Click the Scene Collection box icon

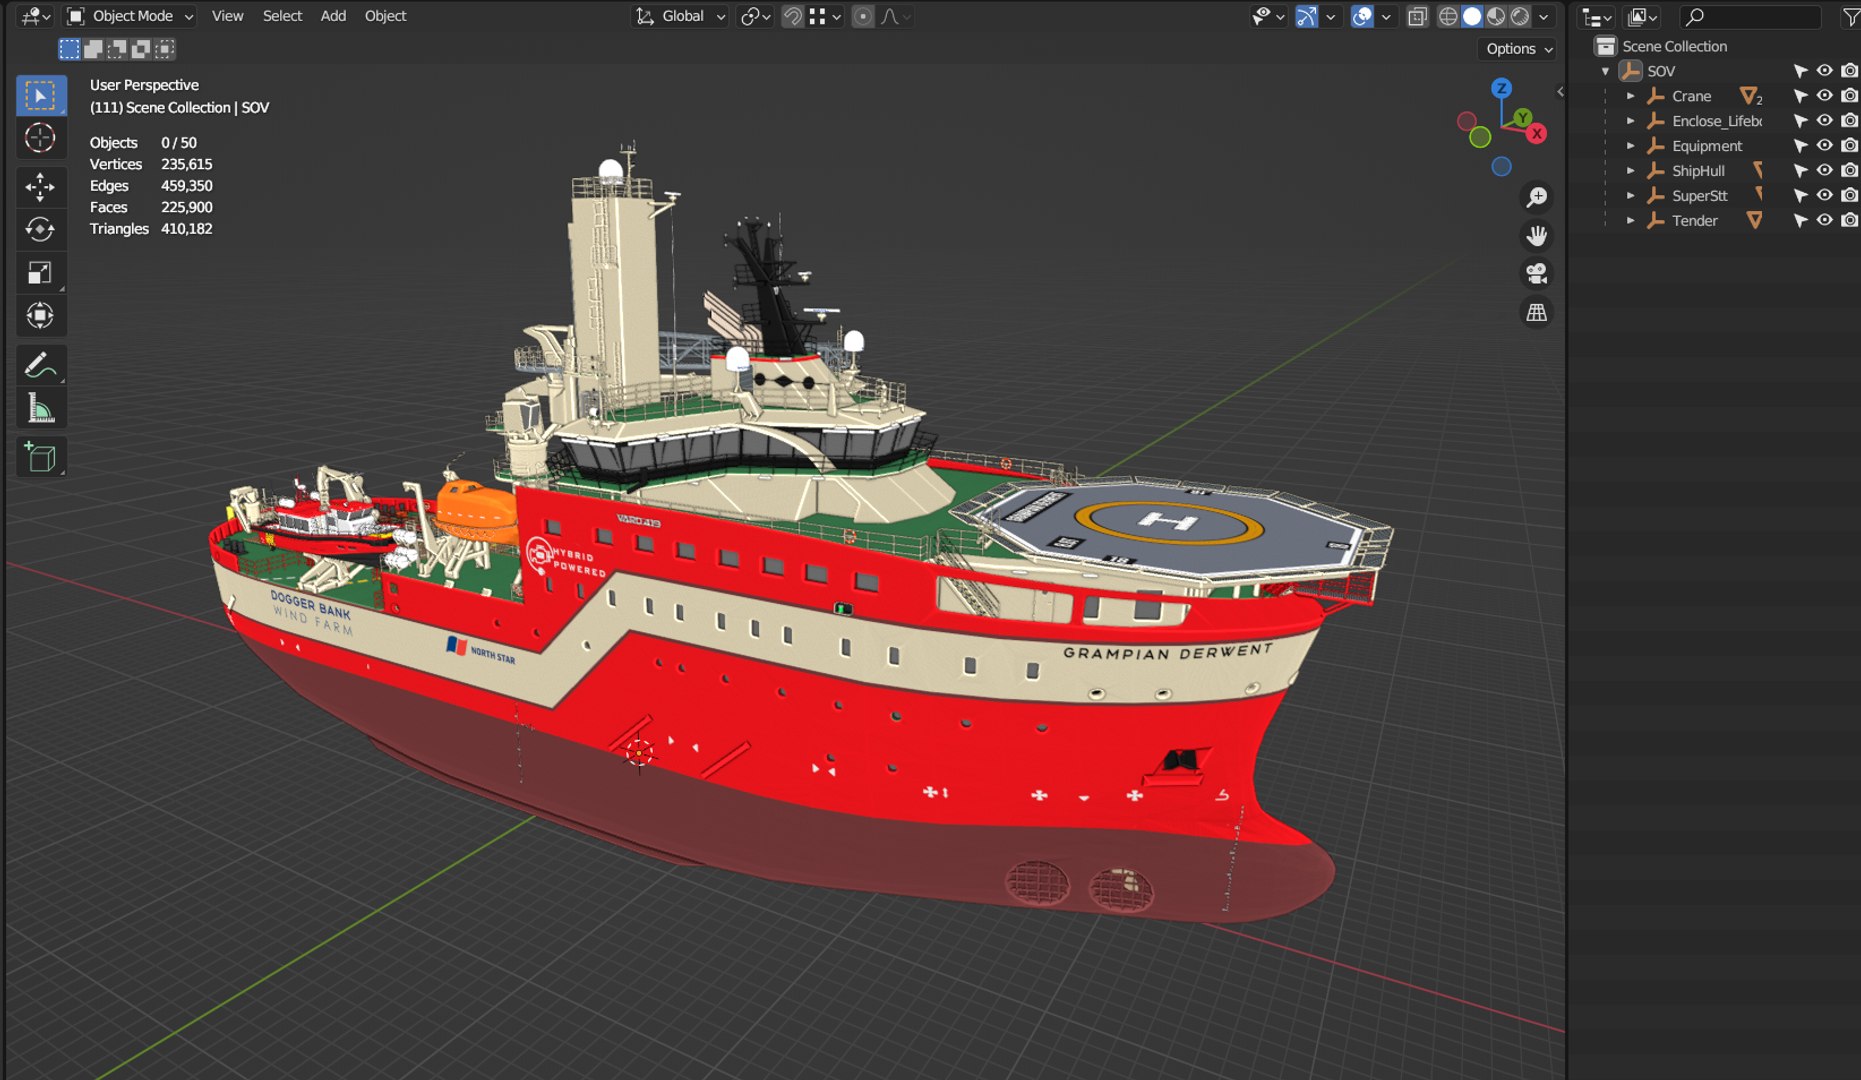1605,46
